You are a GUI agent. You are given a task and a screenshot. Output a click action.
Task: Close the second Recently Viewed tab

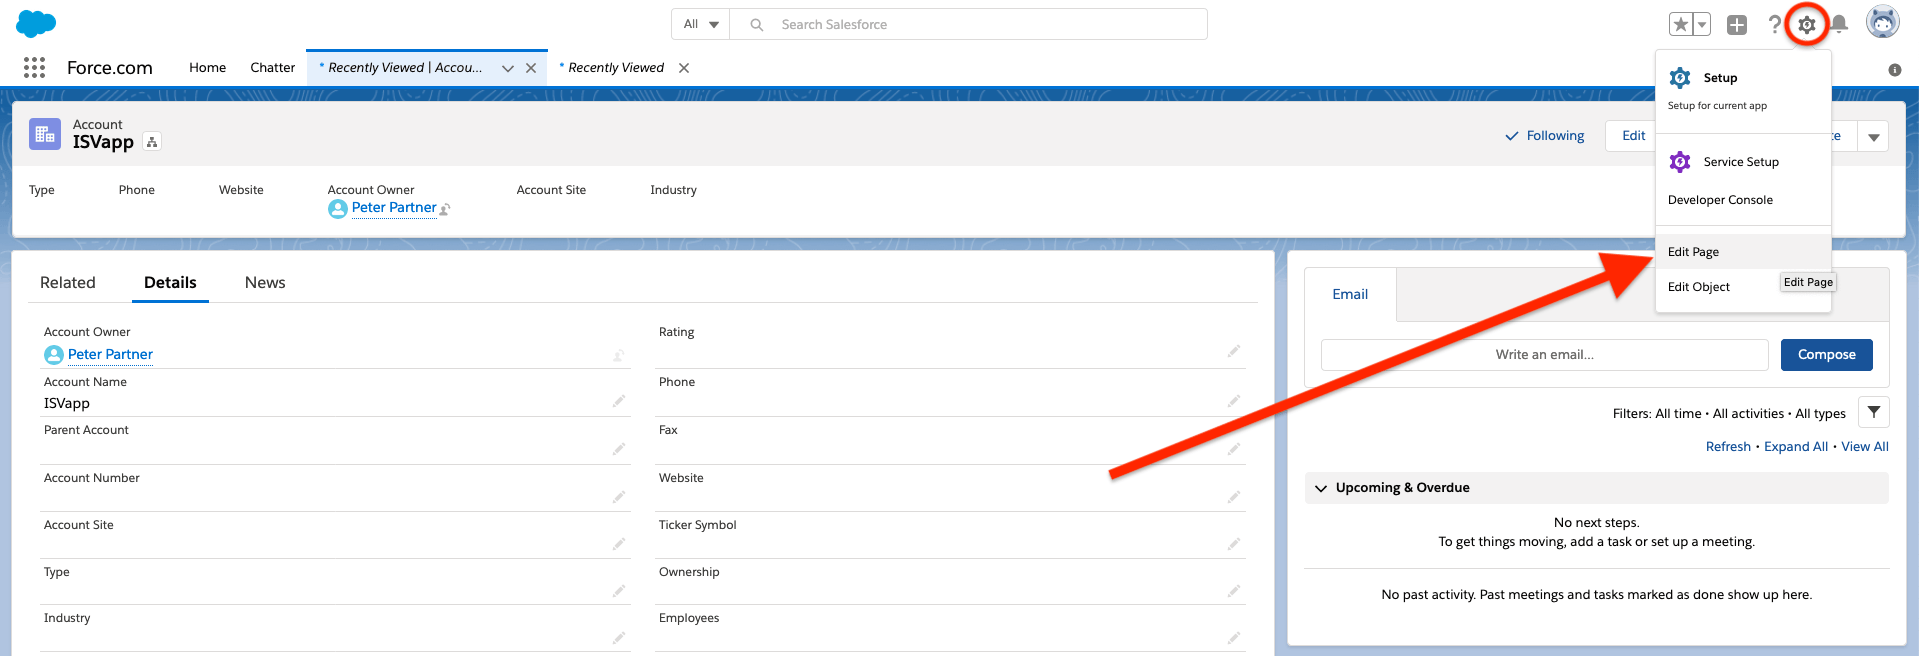tap(684, 68)
